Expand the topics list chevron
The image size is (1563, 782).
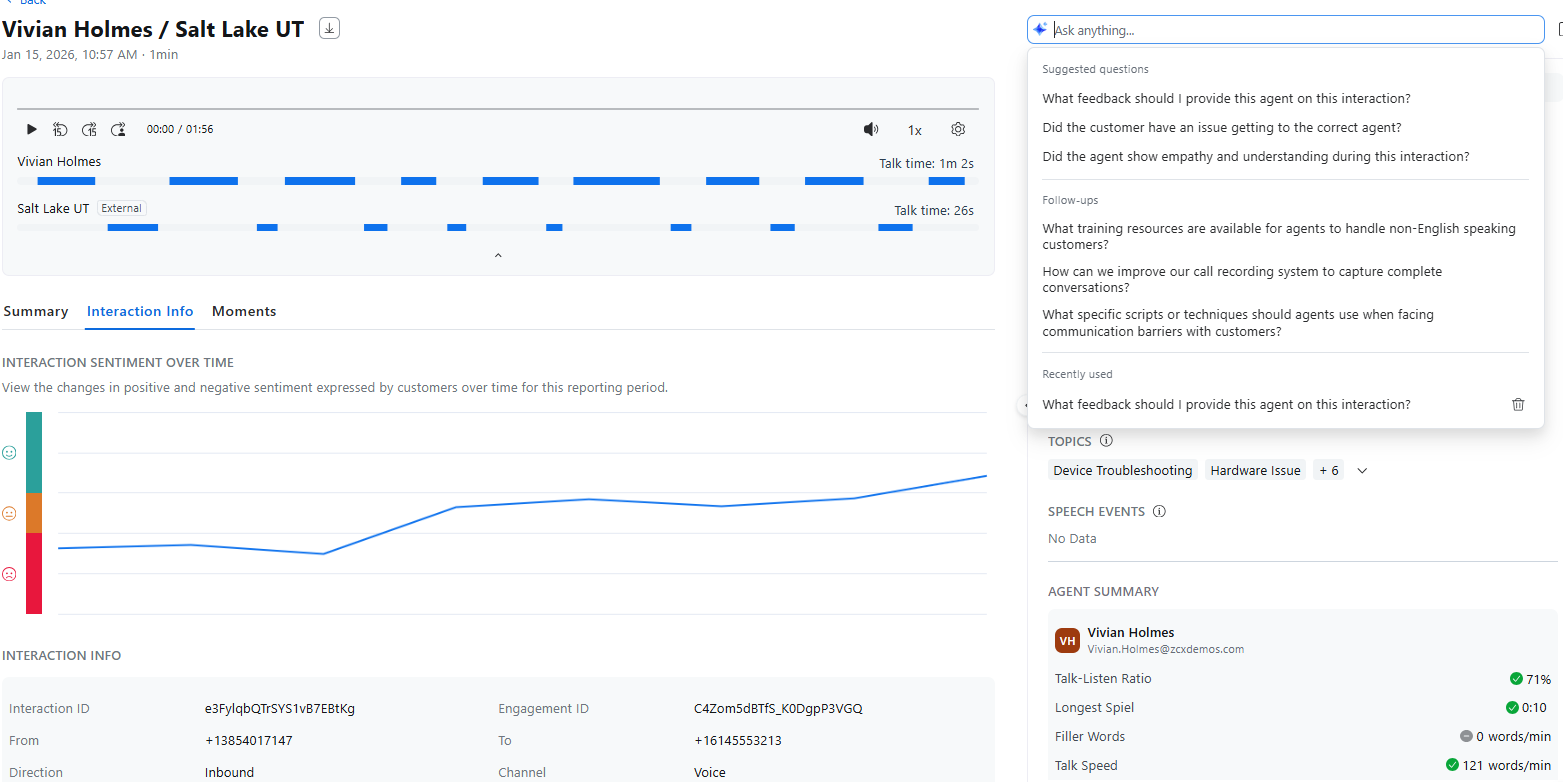1361,470
